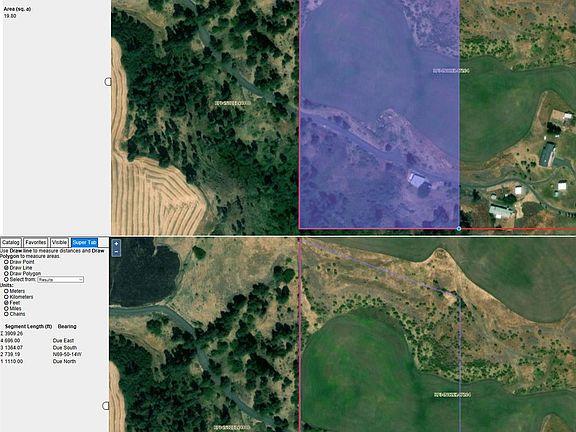Click the panel collapse handle beside the lower map

pos(106,406)
